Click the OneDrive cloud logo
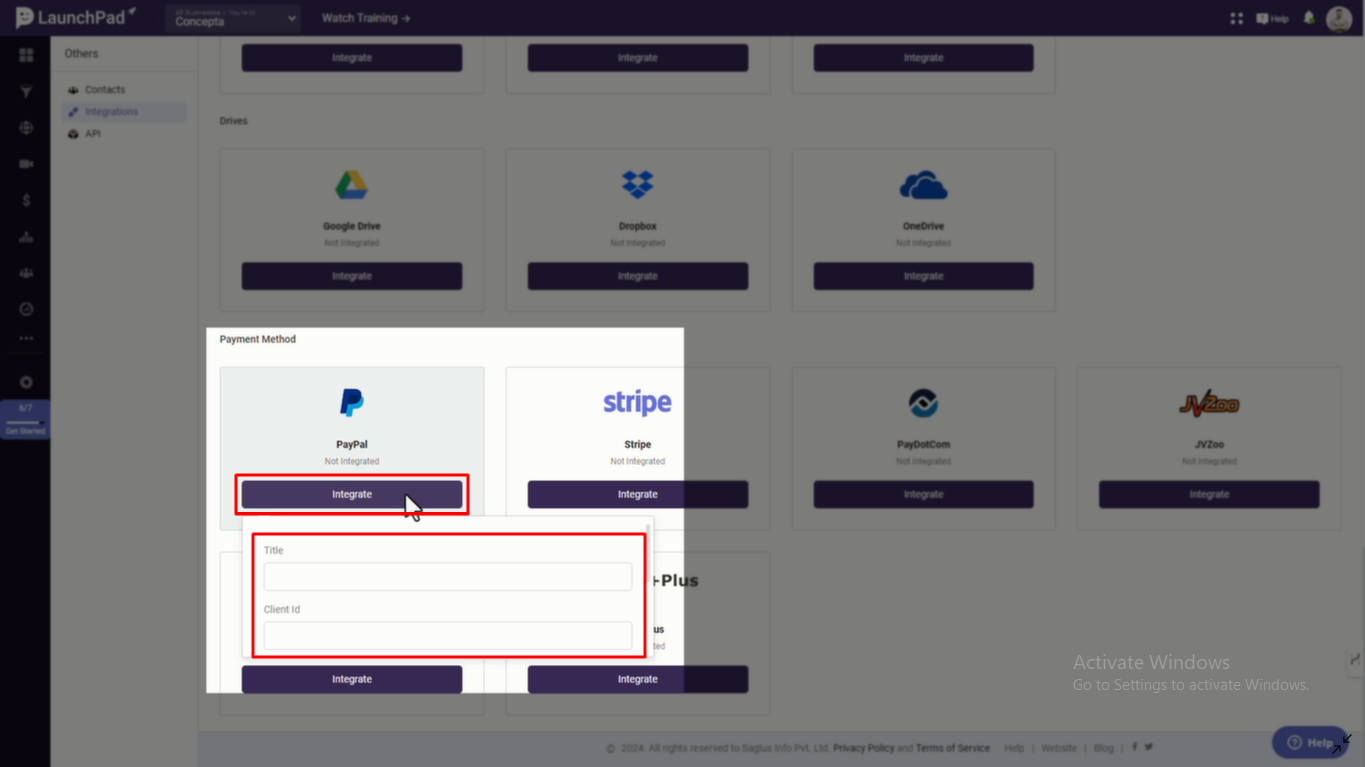Image resolution: width=1365 pixels, height=767 pixels. [923, 186]
